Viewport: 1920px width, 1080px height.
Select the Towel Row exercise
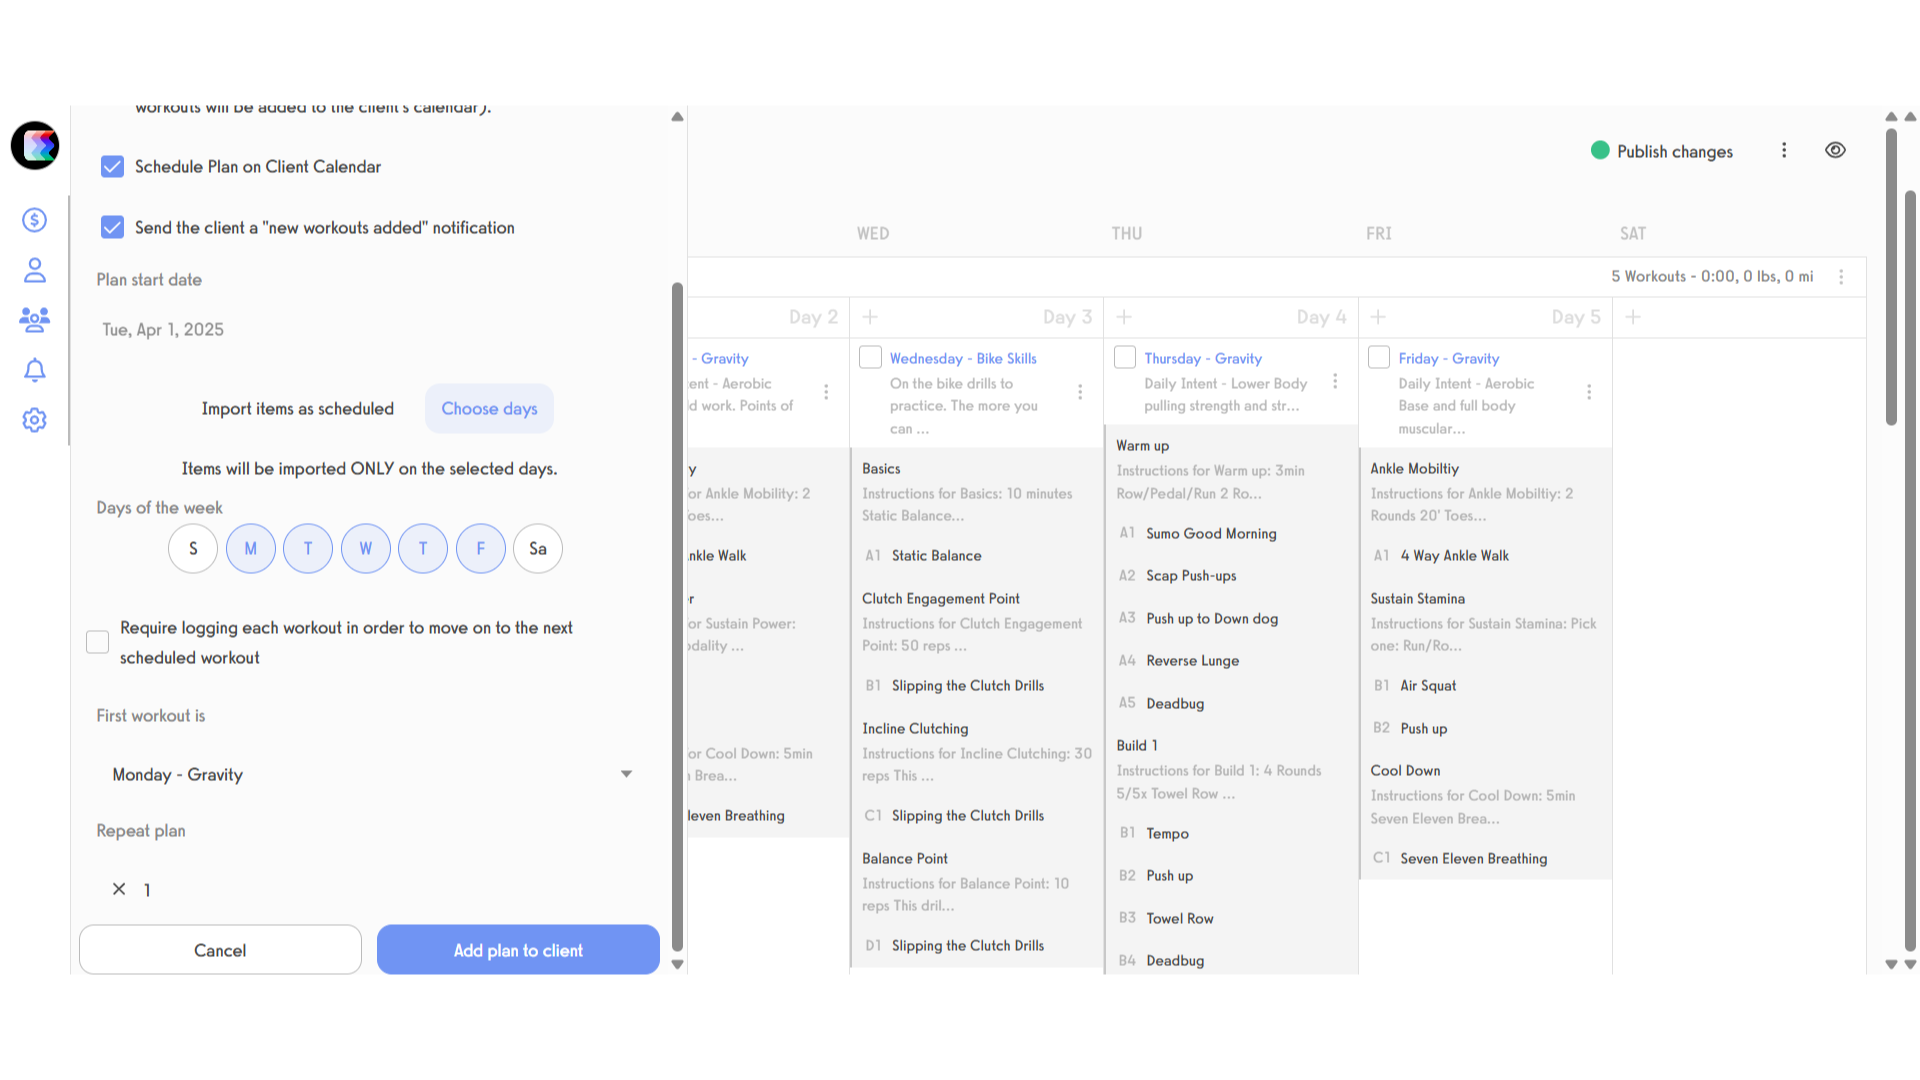point(1180,919)
